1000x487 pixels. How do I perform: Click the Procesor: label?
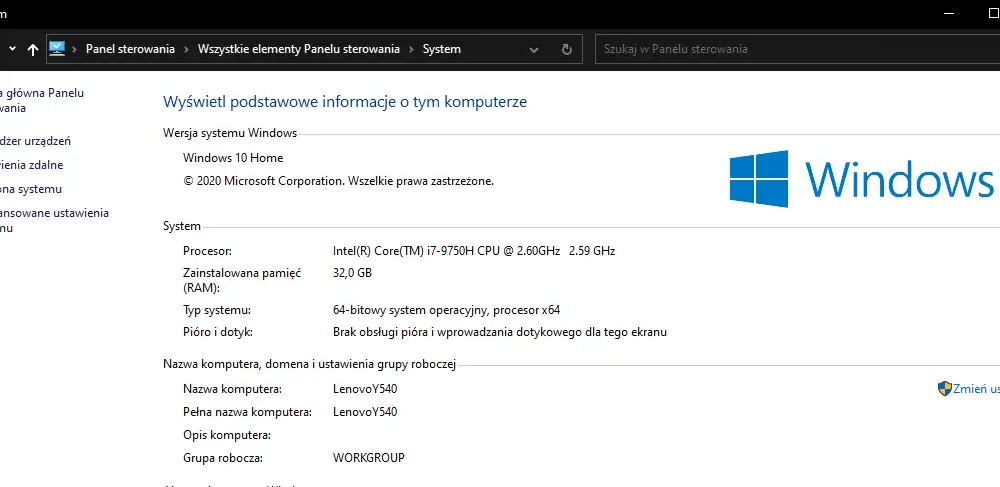coord(207,251)
